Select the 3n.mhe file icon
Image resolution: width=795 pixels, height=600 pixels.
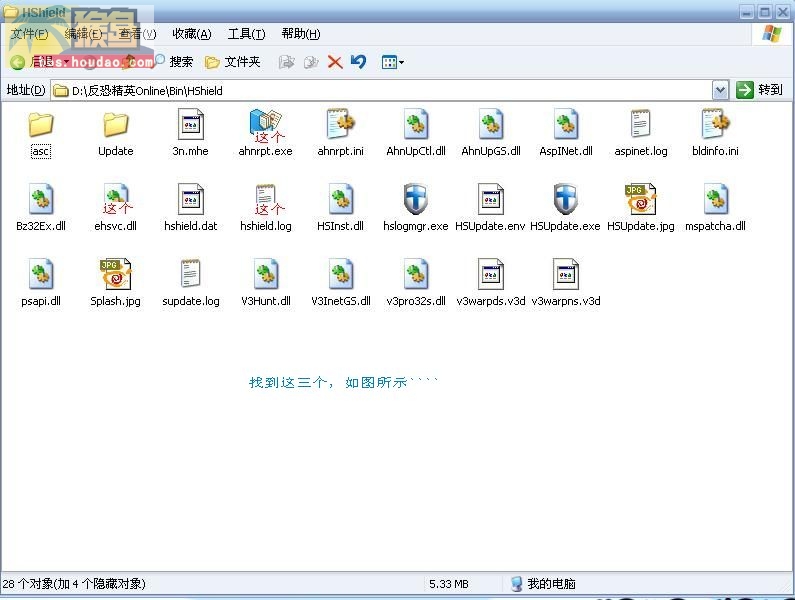[x=191, y=124]
